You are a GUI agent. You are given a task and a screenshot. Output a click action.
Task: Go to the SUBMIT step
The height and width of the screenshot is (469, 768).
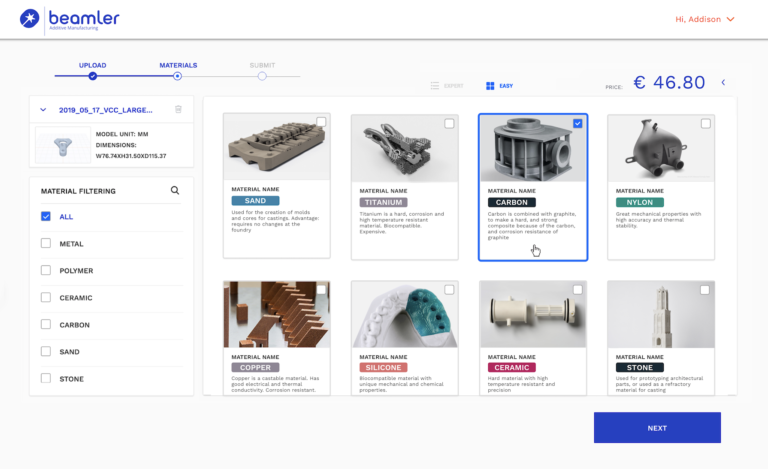point(262,65)
